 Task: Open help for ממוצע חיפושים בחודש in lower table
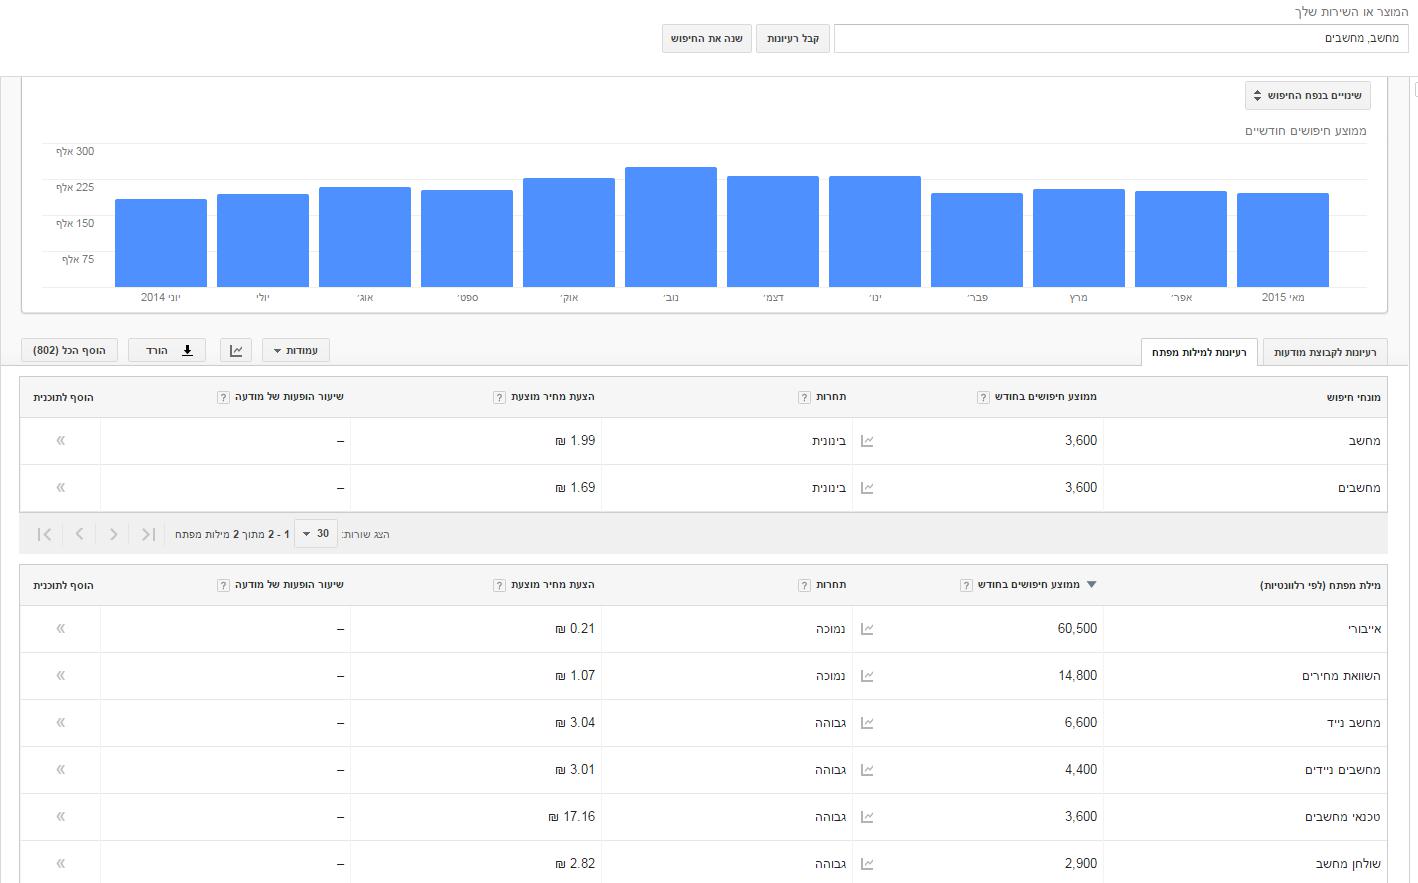(x=966, y=585)
